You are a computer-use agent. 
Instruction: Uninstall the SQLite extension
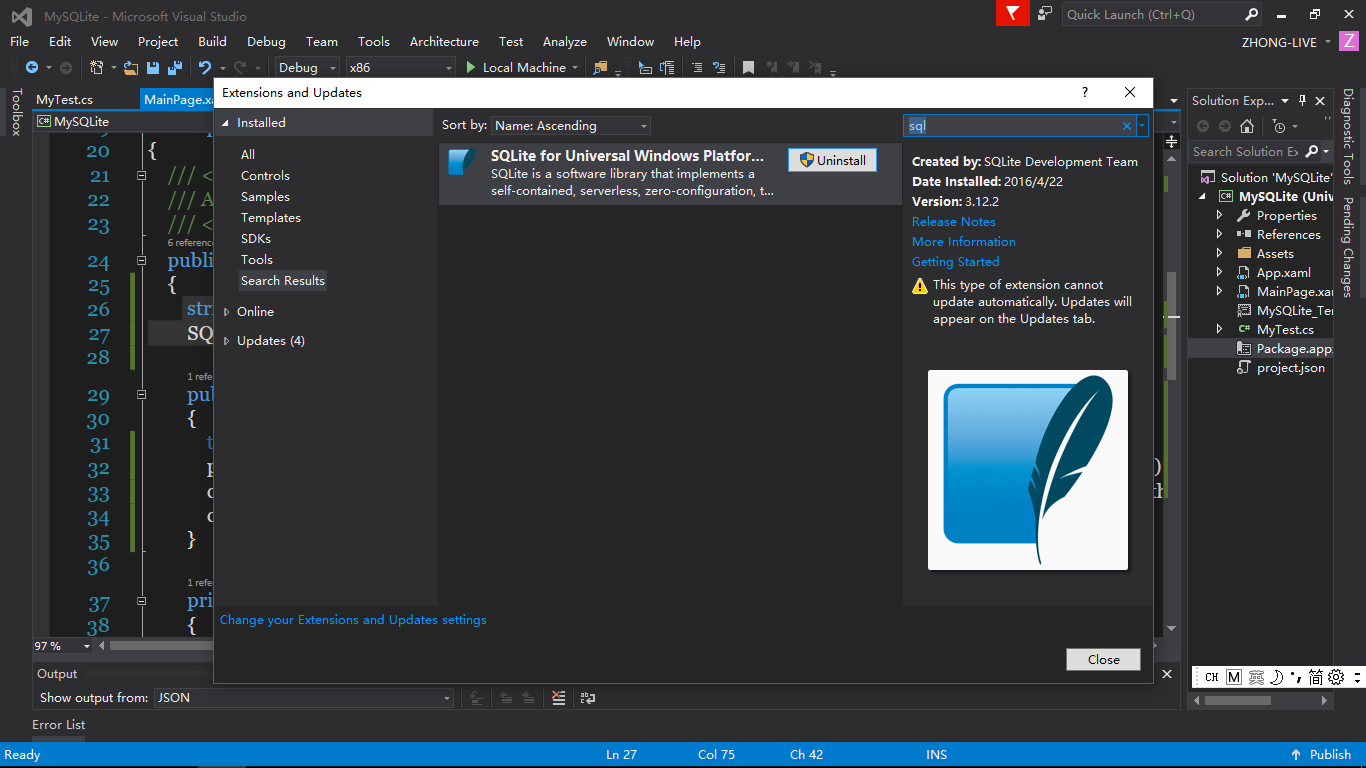click(832, 160)
